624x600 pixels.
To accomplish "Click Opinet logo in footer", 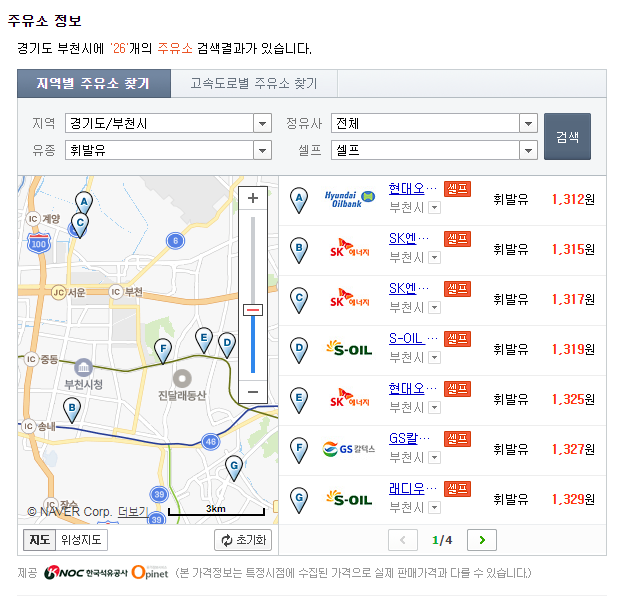I will point(150,572).
